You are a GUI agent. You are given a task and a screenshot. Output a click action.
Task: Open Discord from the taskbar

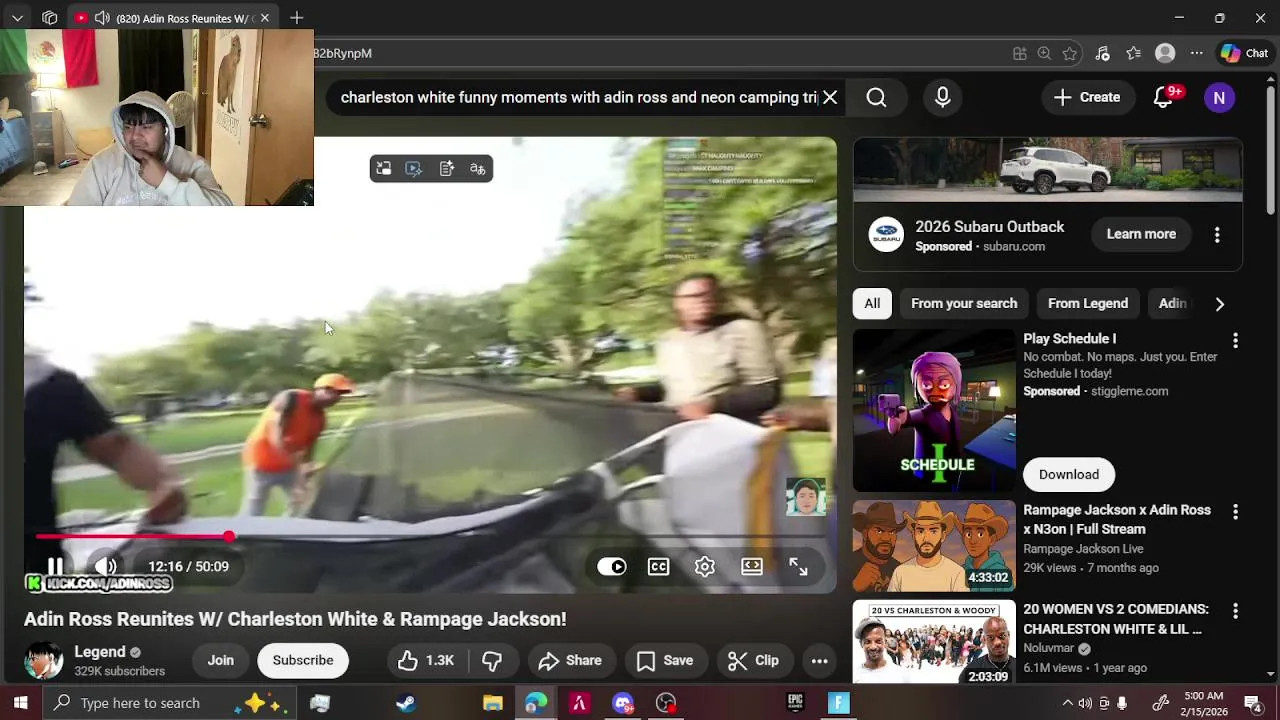coord(622,703)
